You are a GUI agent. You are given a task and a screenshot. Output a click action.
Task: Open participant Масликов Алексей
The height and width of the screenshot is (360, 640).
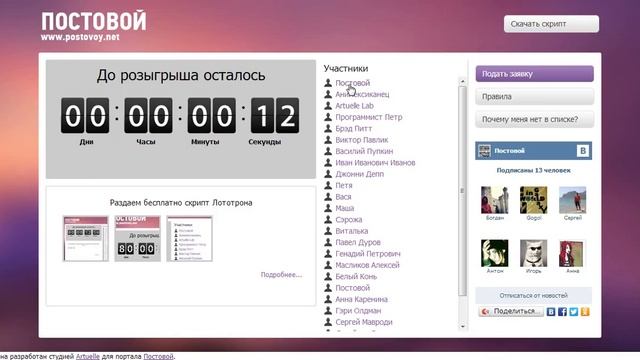click(x=367, y=265)
